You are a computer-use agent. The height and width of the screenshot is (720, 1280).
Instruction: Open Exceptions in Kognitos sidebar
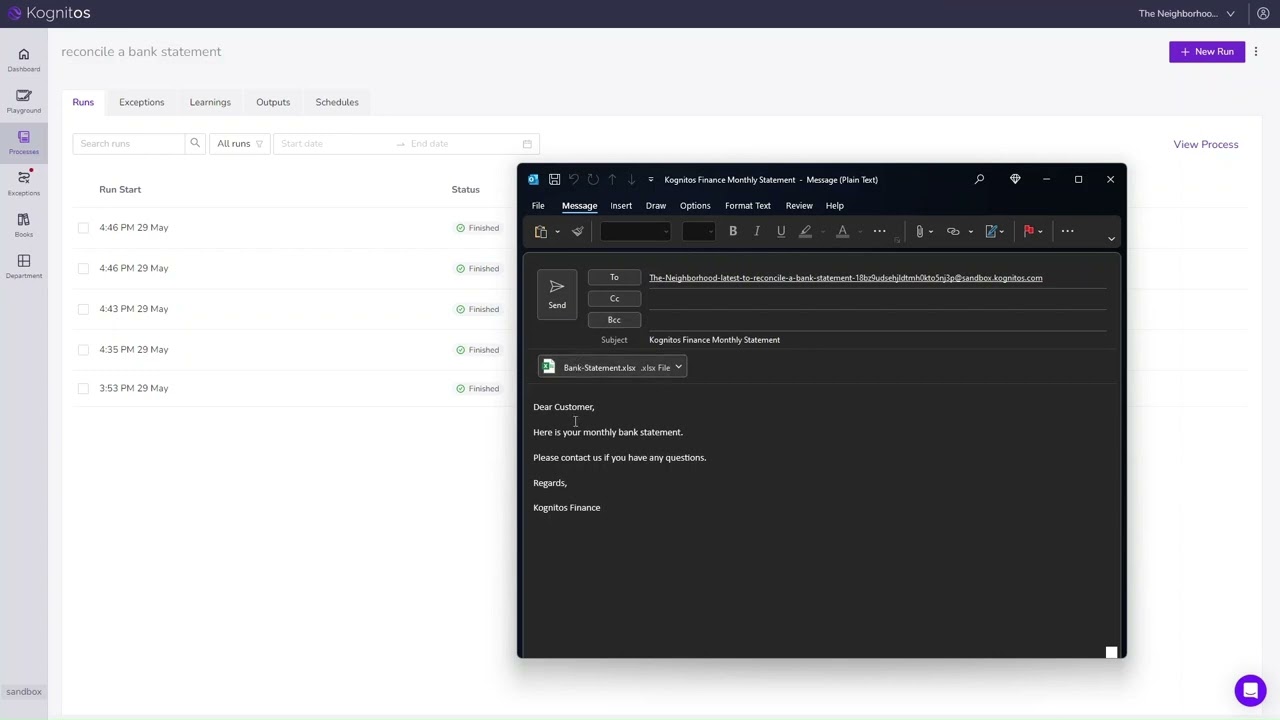tap(24, 183)
